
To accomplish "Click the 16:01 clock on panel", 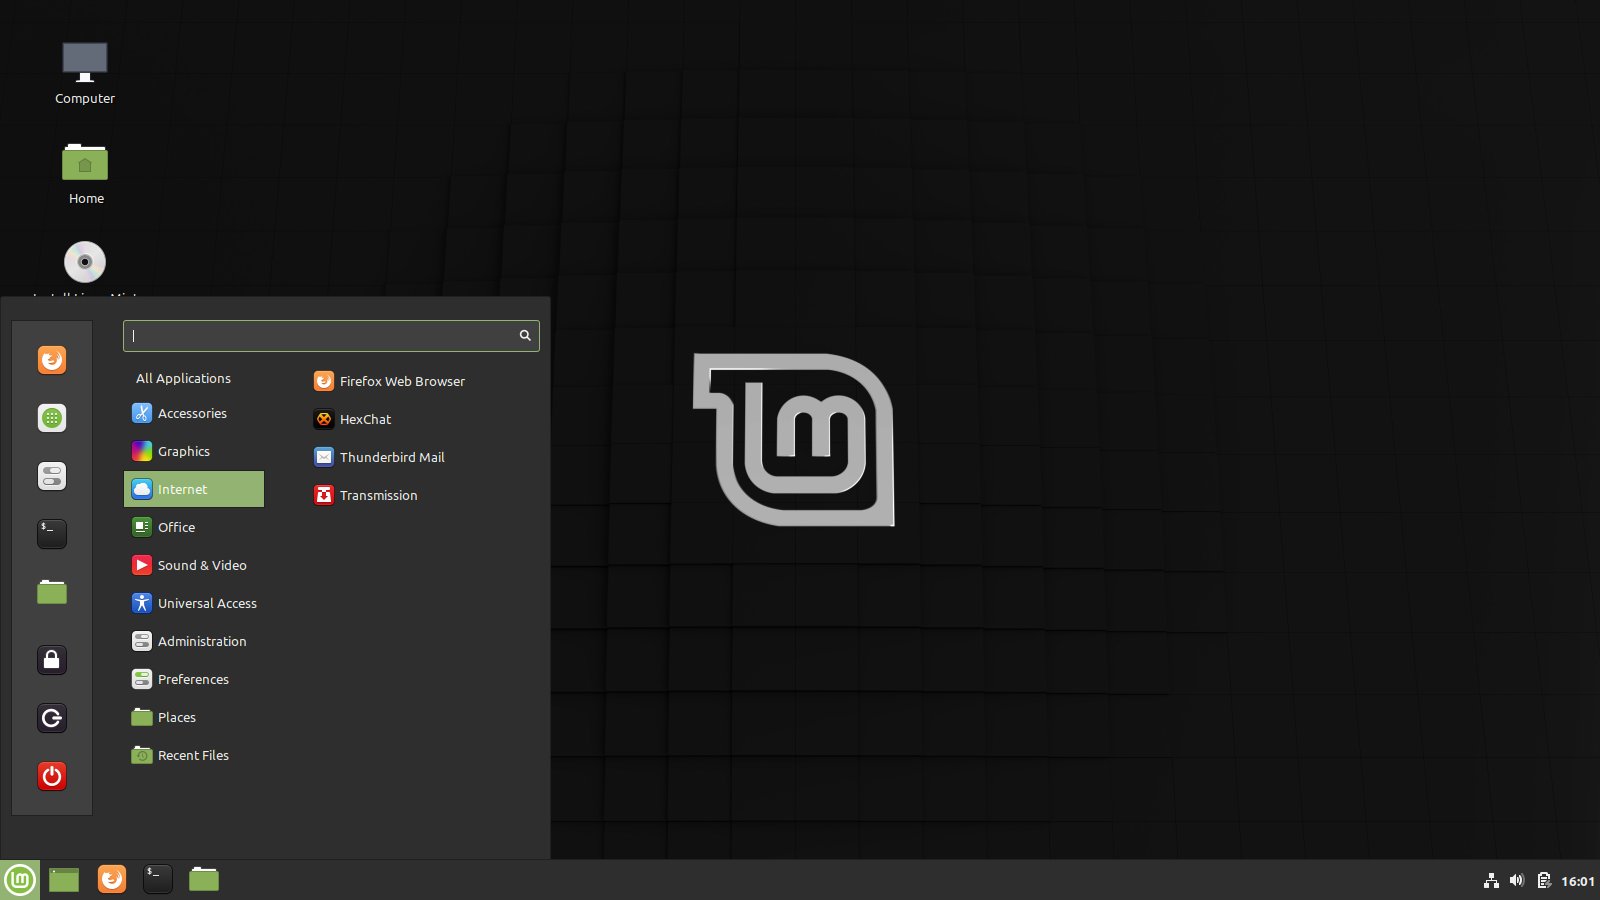I will click(x=1578, y=881).
